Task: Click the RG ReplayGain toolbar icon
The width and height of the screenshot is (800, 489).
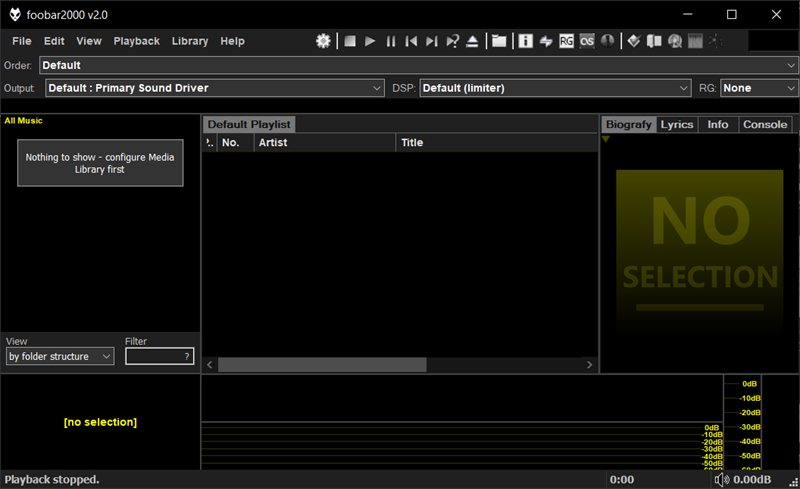Action: point(566,41)
